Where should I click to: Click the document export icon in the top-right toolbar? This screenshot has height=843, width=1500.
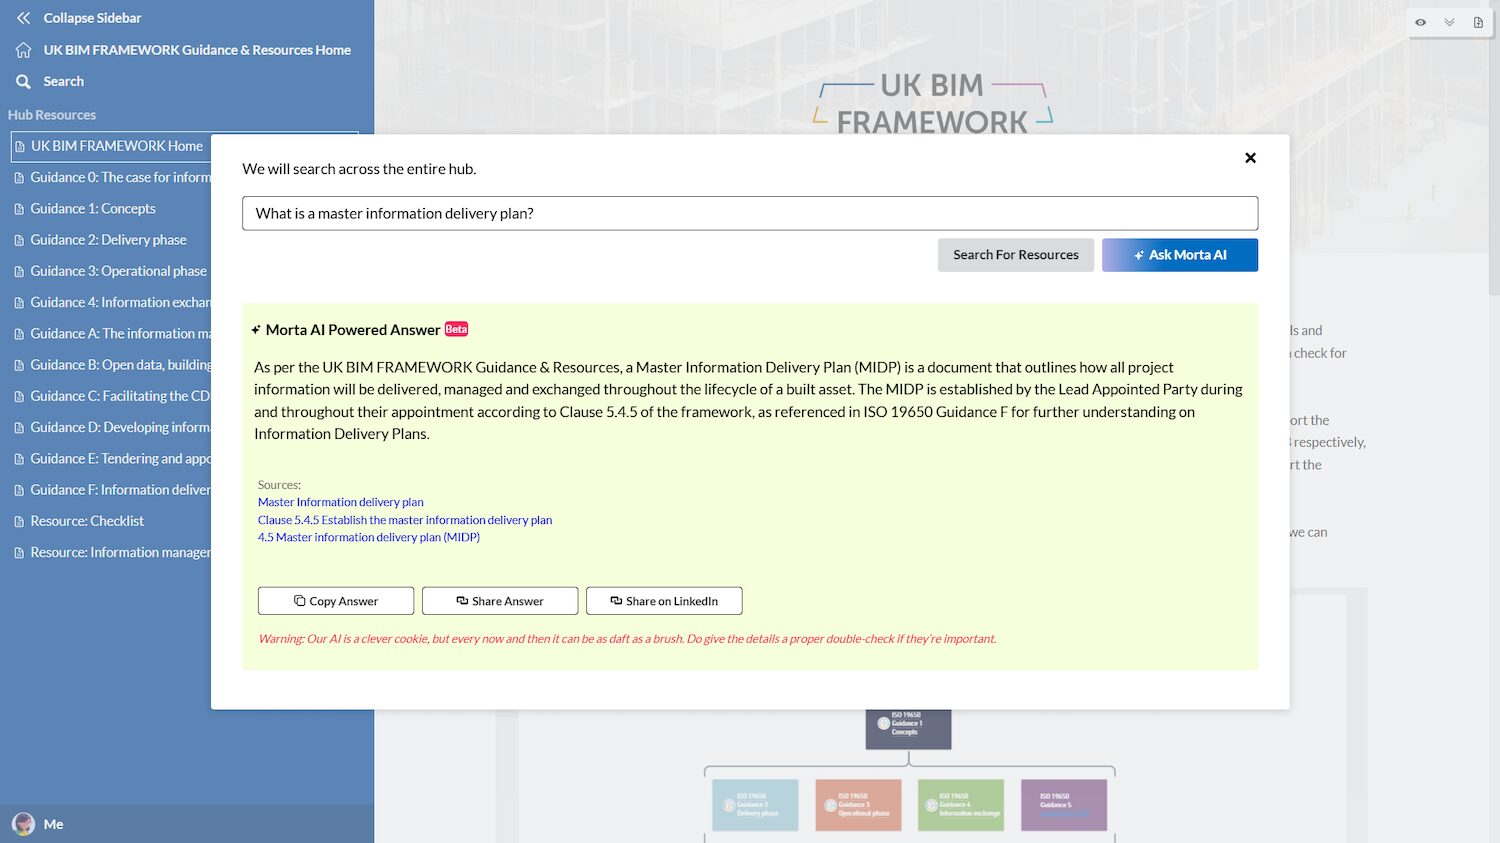tap(1478, 22)
